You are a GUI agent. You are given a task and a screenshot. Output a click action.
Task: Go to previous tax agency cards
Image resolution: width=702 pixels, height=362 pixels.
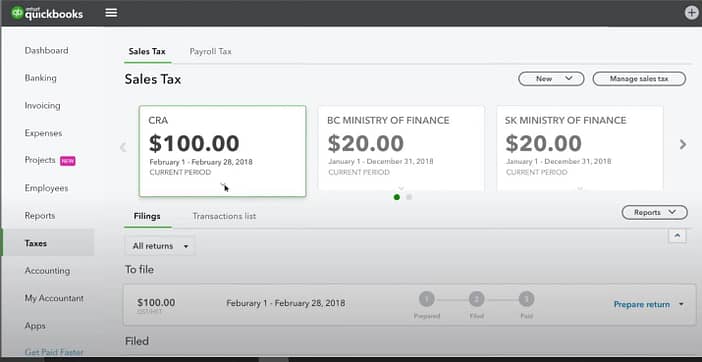point(123,147)
